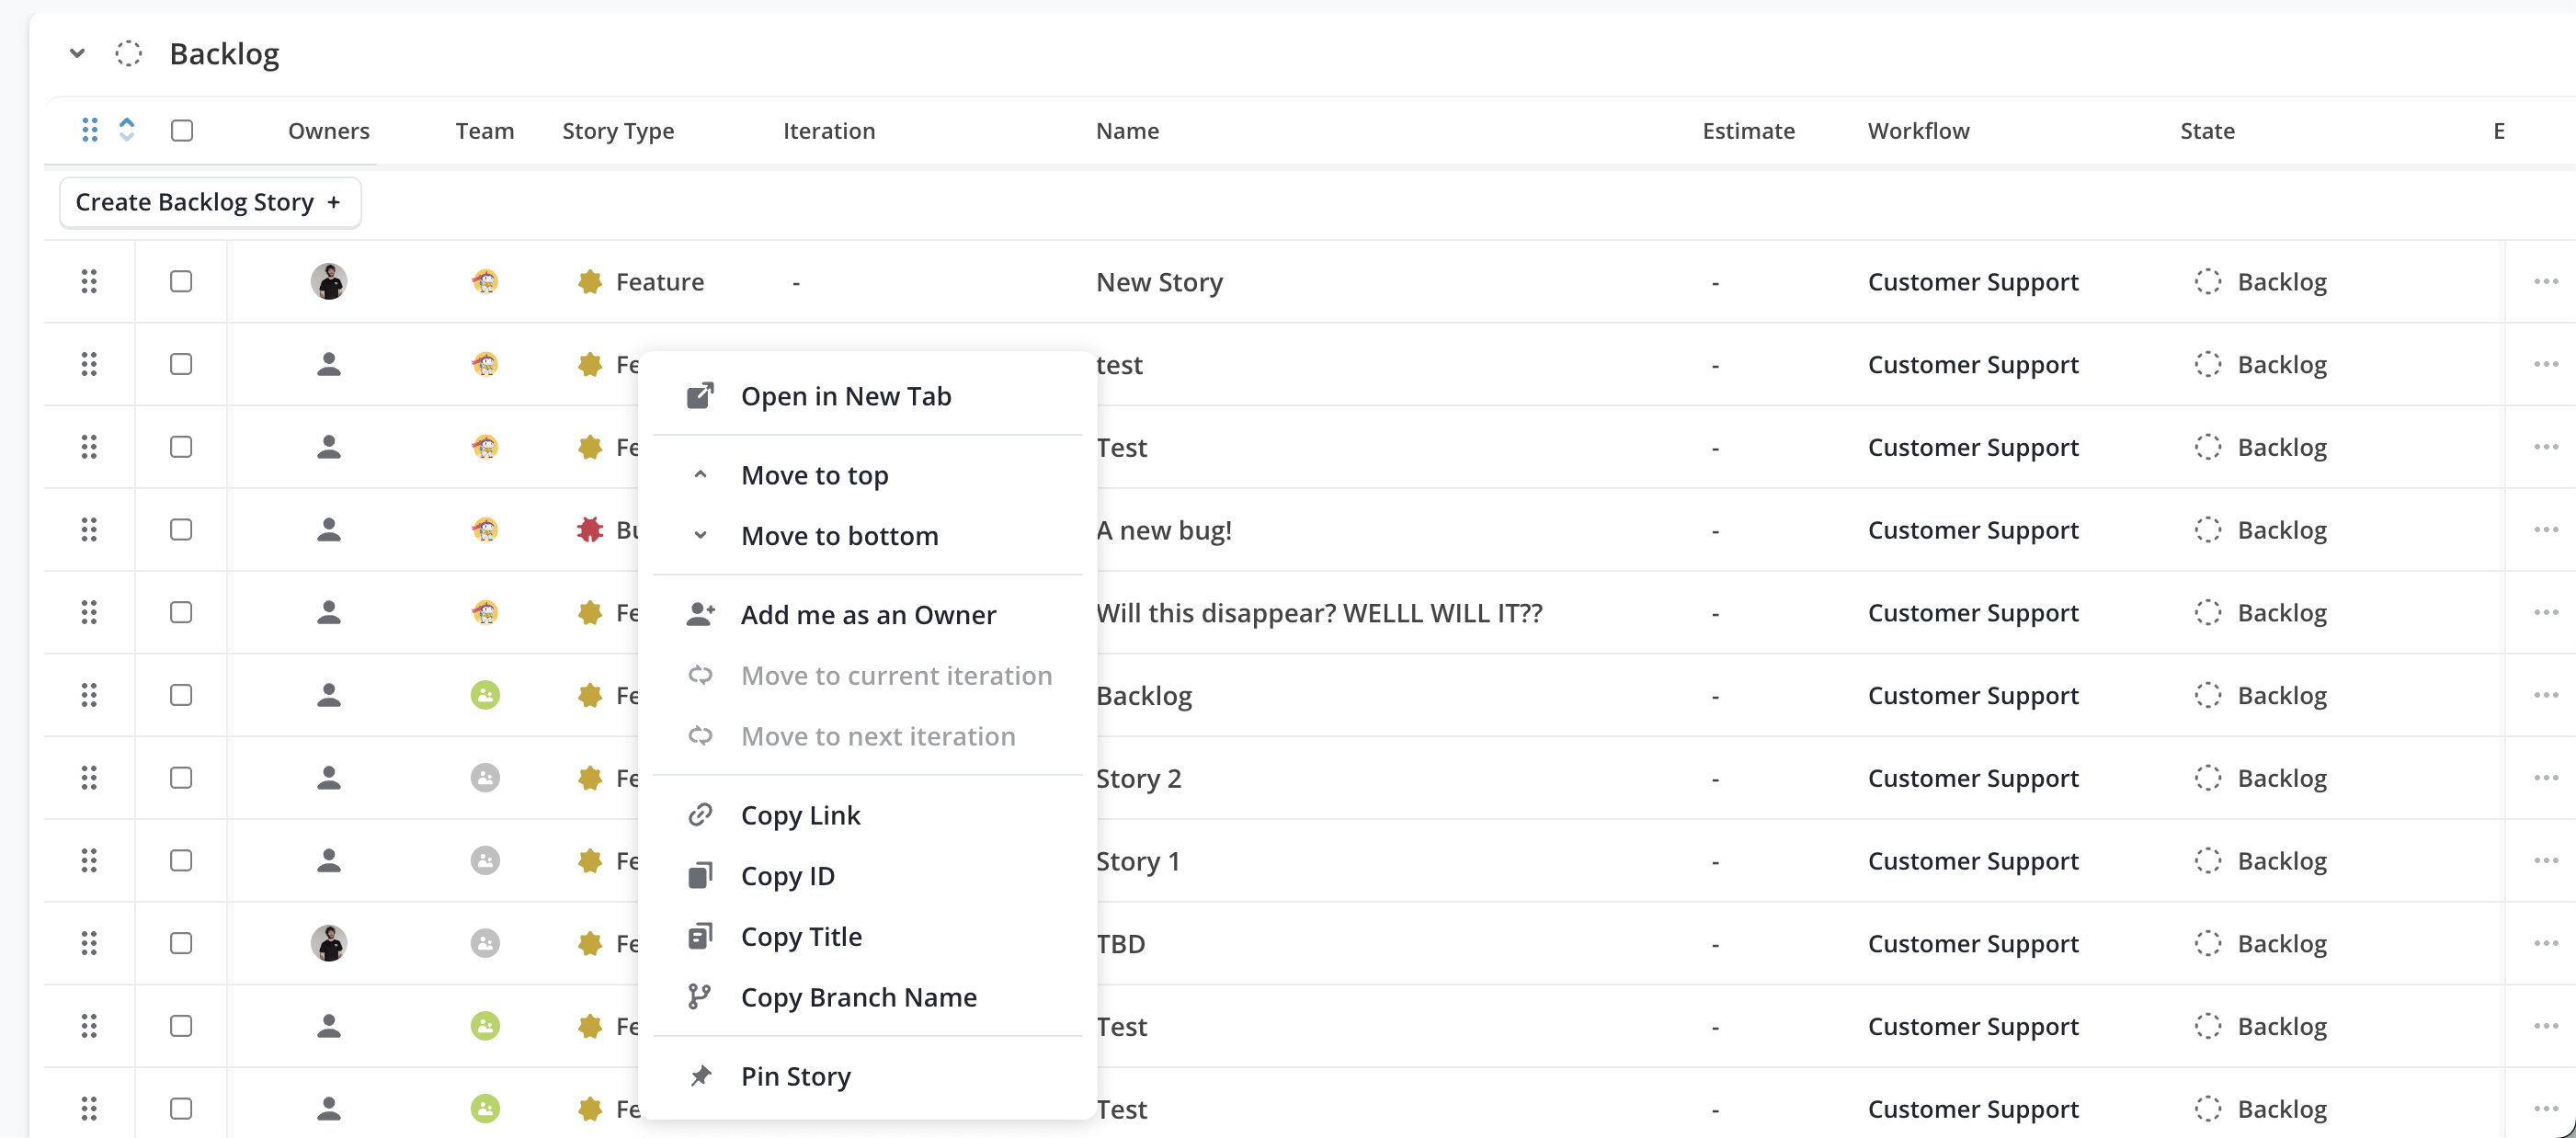Image resolution: width=2576 pixels, height=1138 pixels.
Task: Click the red Bug type icon
Action: tap(590, 530)
